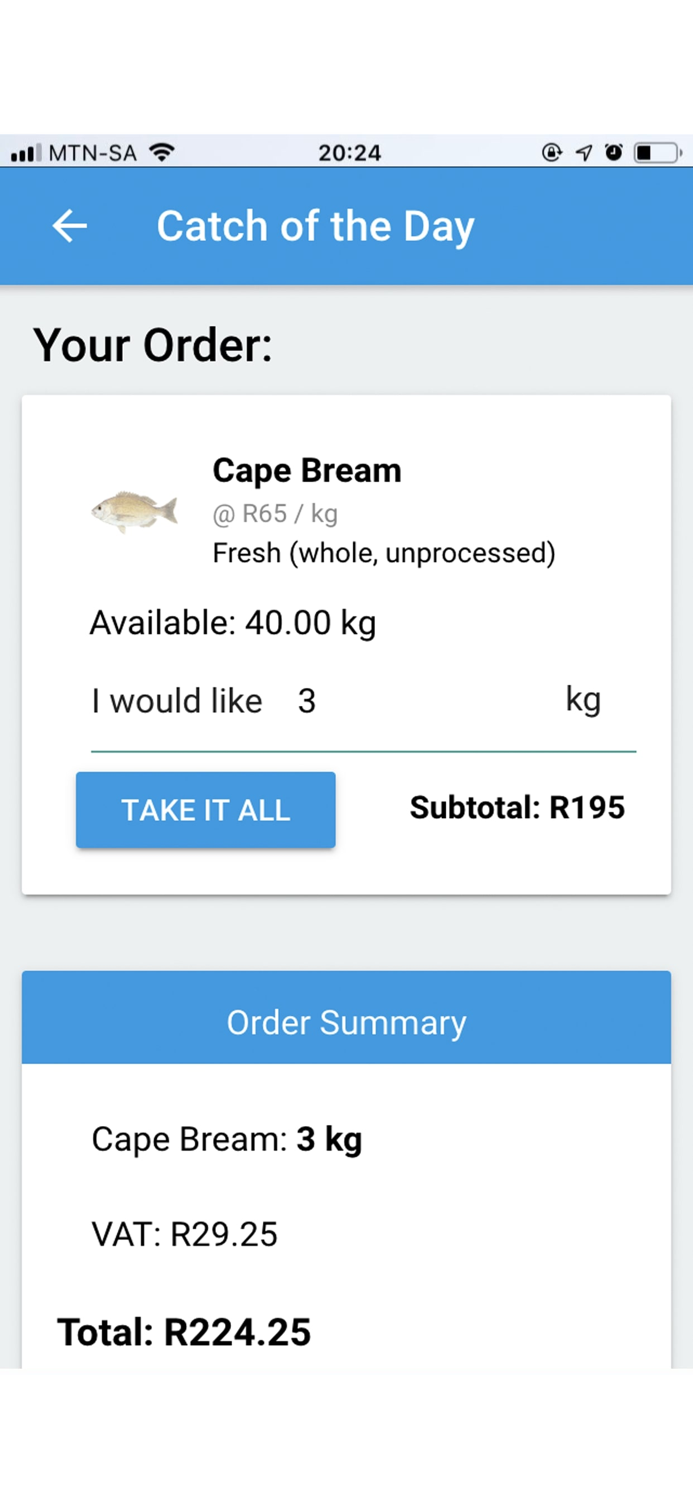The width and height of the screenshot is (693, 1500).
Task: Tap the MTN-SA carrier label
Action: click(x=92, y=153)
